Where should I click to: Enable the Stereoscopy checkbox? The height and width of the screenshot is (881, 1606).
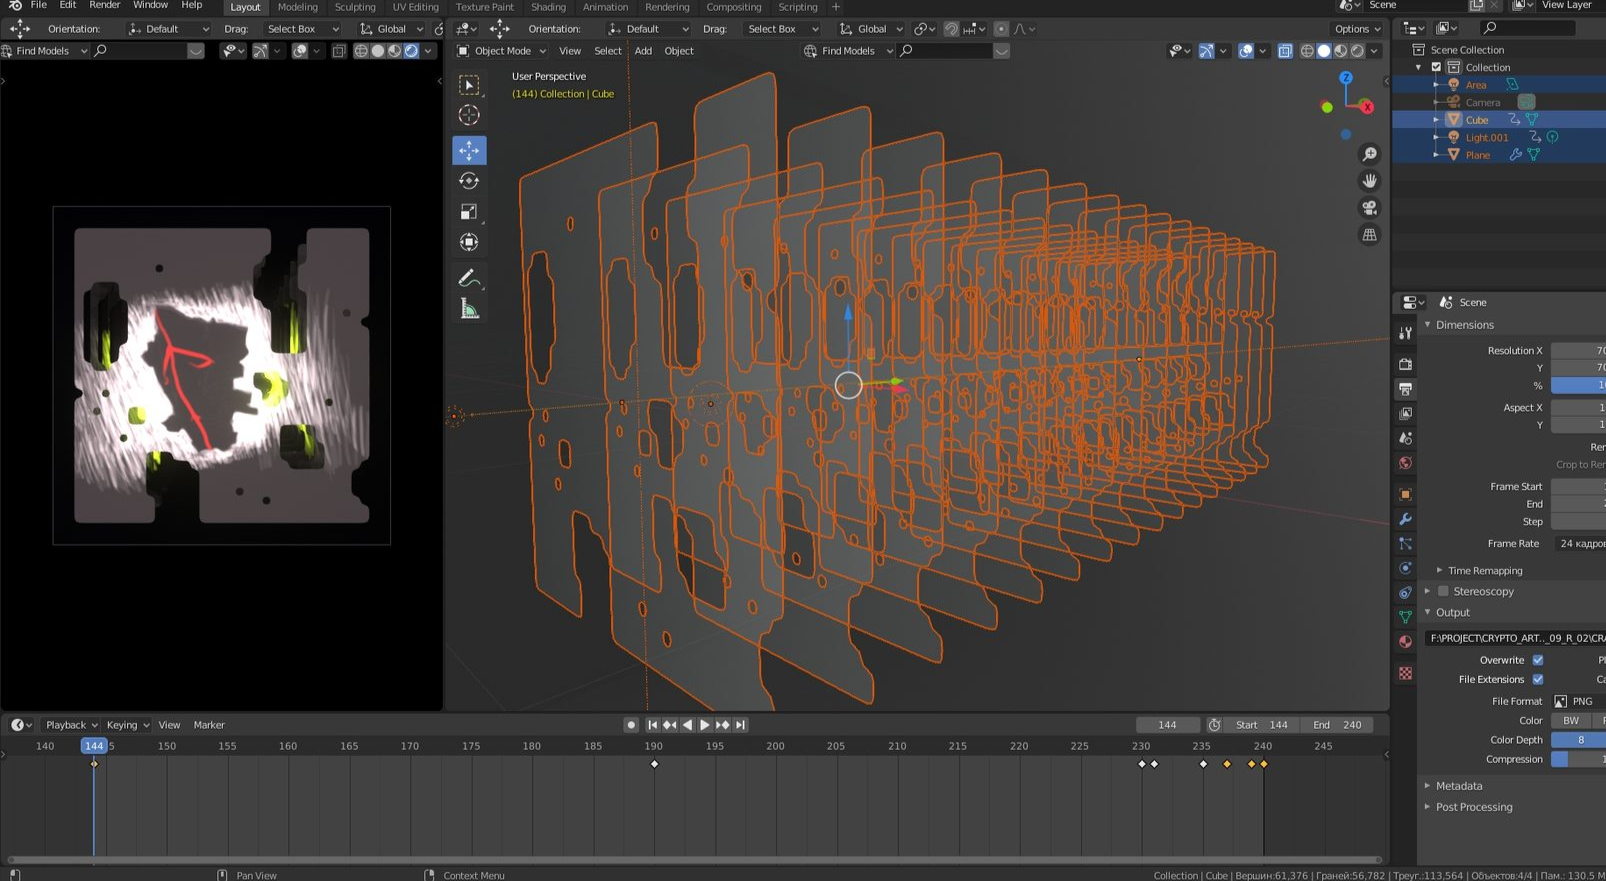[1443, 591]
